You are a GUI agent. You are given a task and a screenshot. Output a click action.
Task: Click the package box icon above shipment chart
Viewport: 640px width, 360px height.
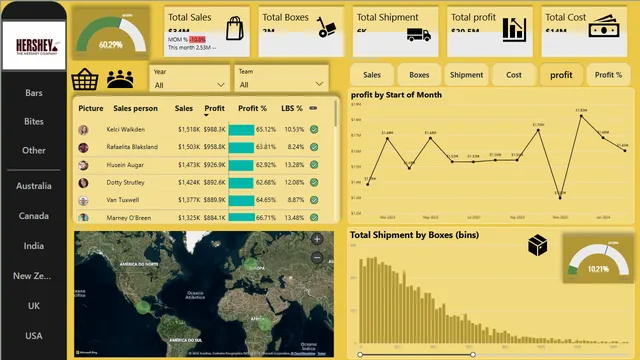click(537, 245)
